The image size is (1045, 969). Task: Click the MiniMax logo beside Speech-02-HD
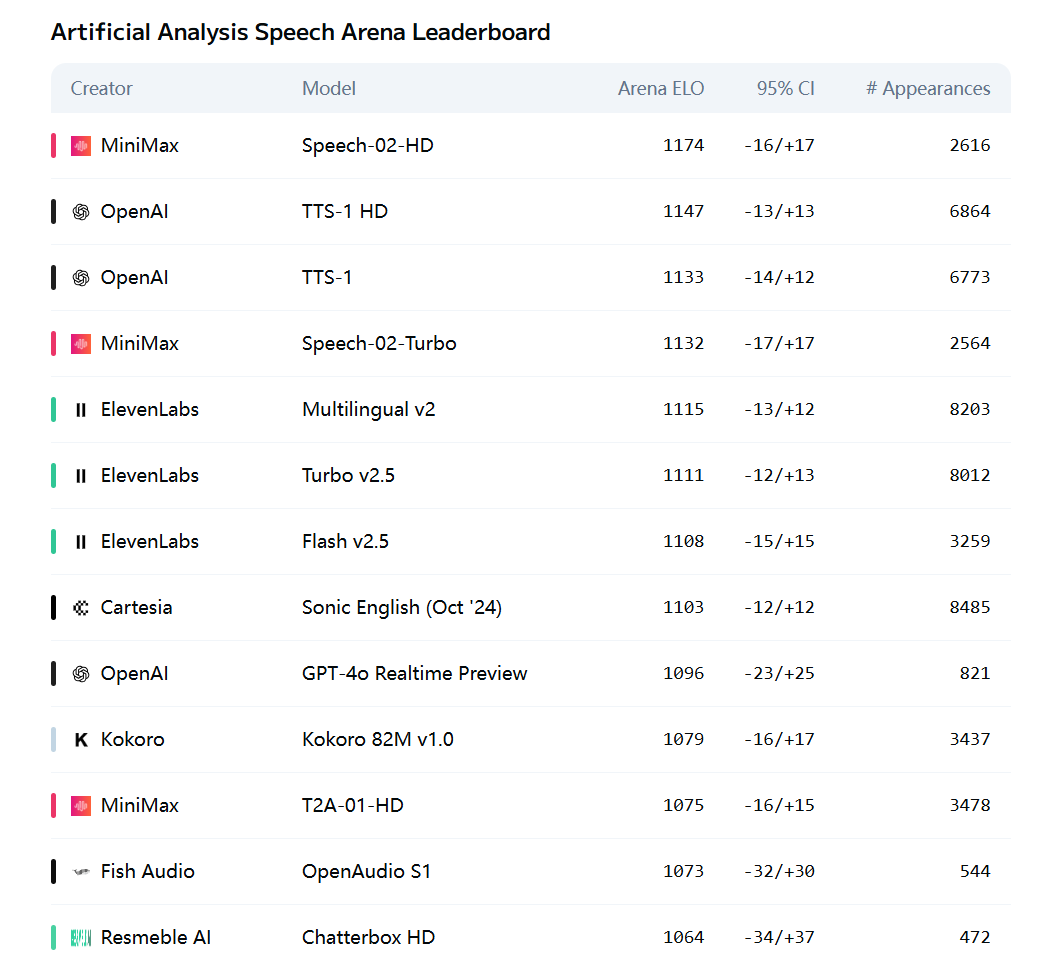81,145
